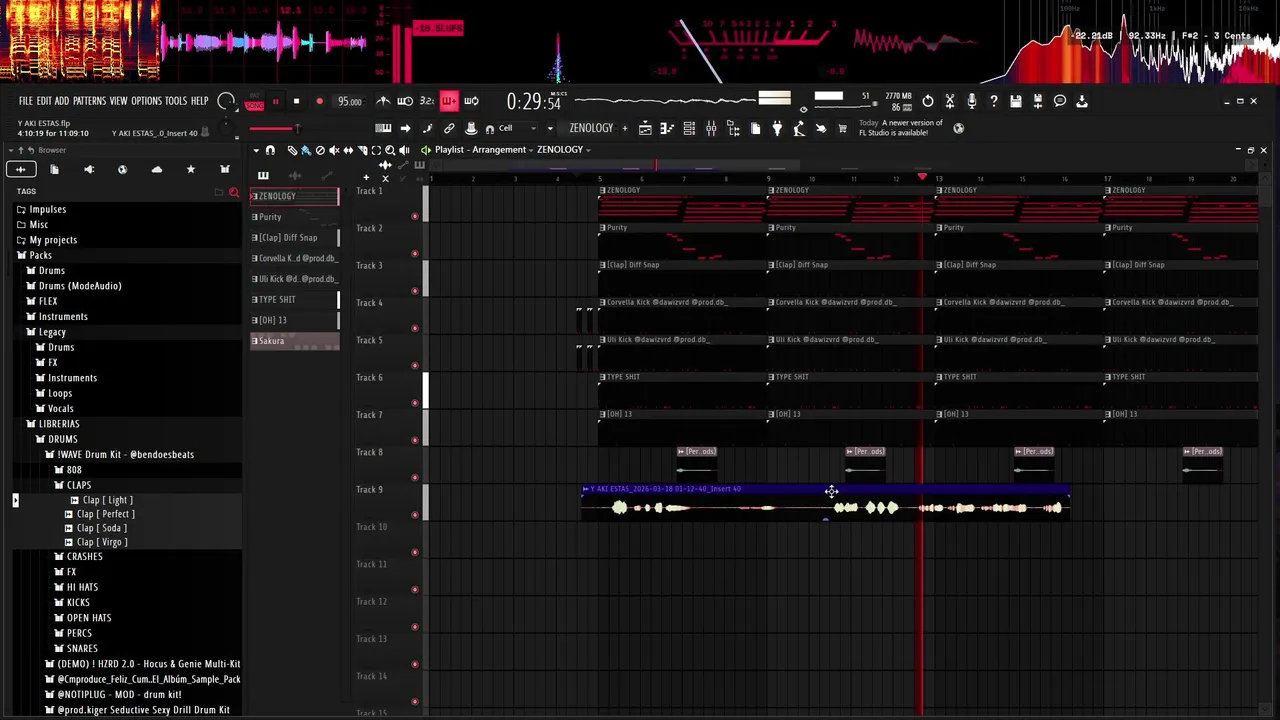Click the tempo field showing 95.000
This screenshot has width=1280, height=720.
pyautogui.click(x=349, y=102)
